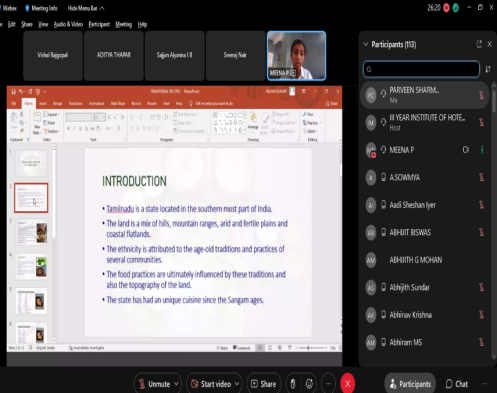
Task: Collapse the Participants panel chevron
Action: coord(366,44)
